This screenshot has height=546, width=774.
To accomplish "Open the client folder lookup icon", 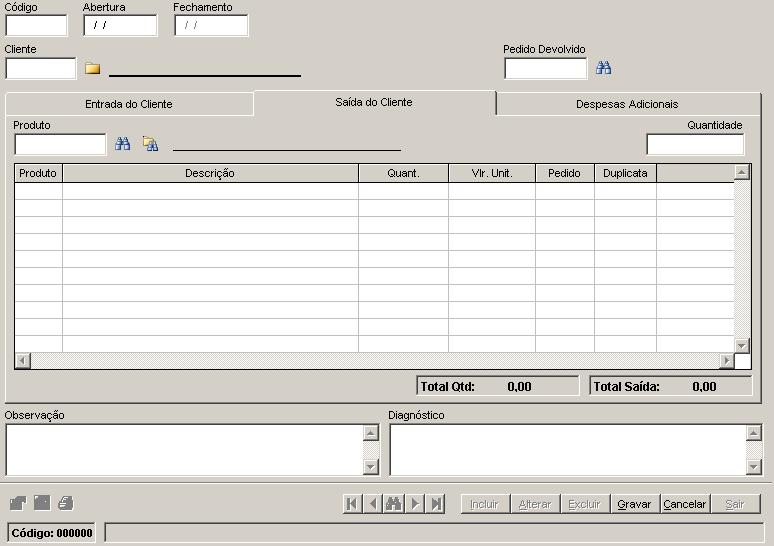I will [x=92, y=68].
